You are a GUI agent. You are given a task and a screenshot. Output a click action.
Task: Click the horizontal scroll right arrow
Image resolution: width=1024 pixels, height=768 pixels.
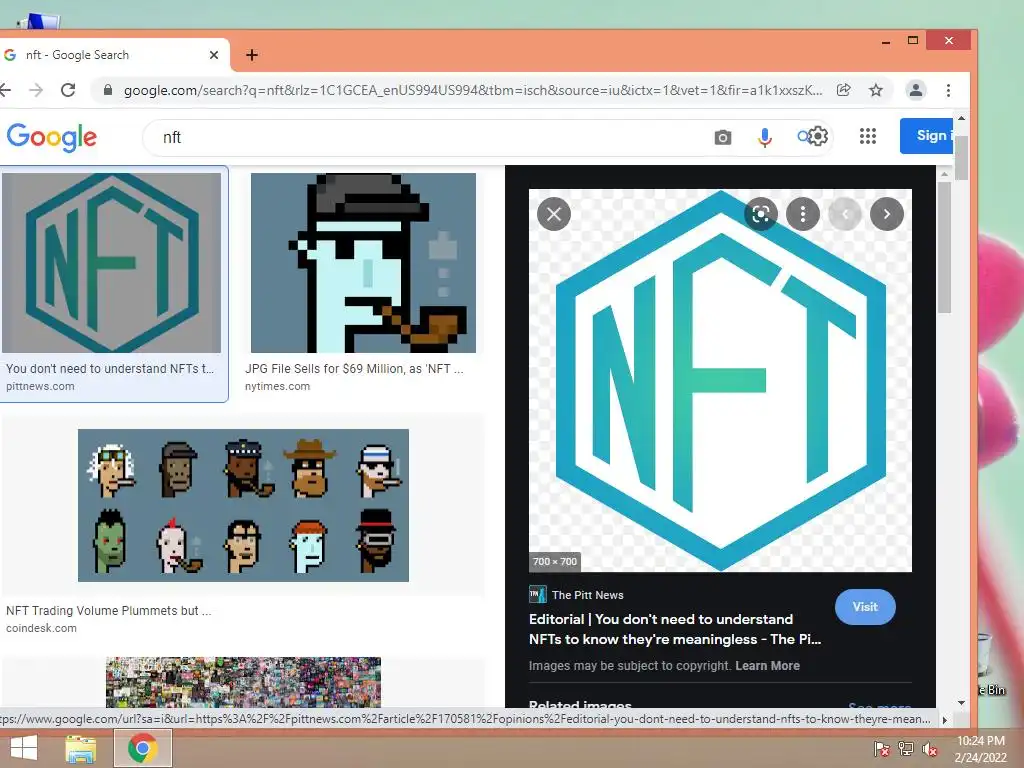[944, 720]
